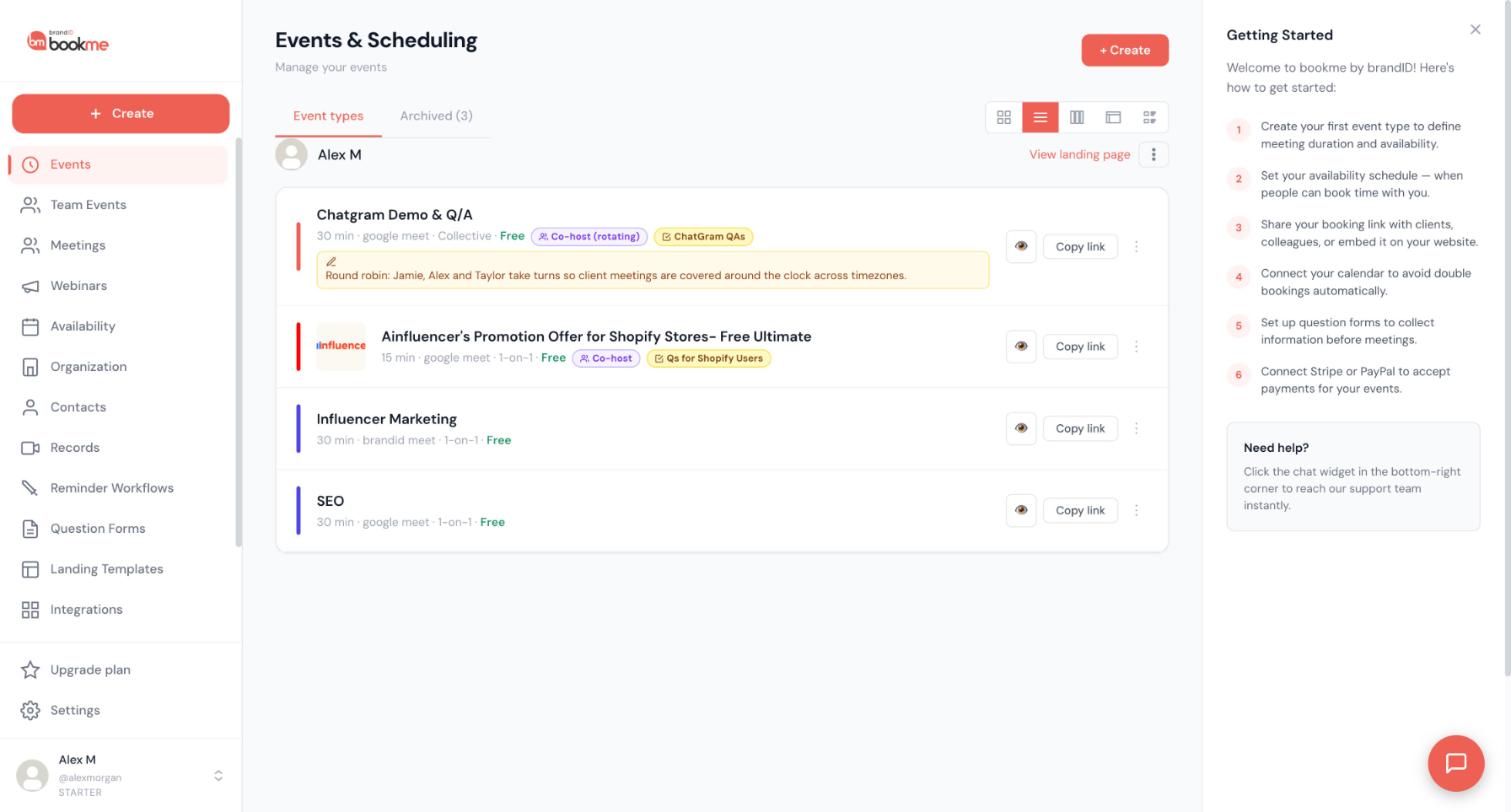The height and width of the screenshot is (812, 1511).
Task: Open Team Events in sidebar
Action: tap(119, 205)
